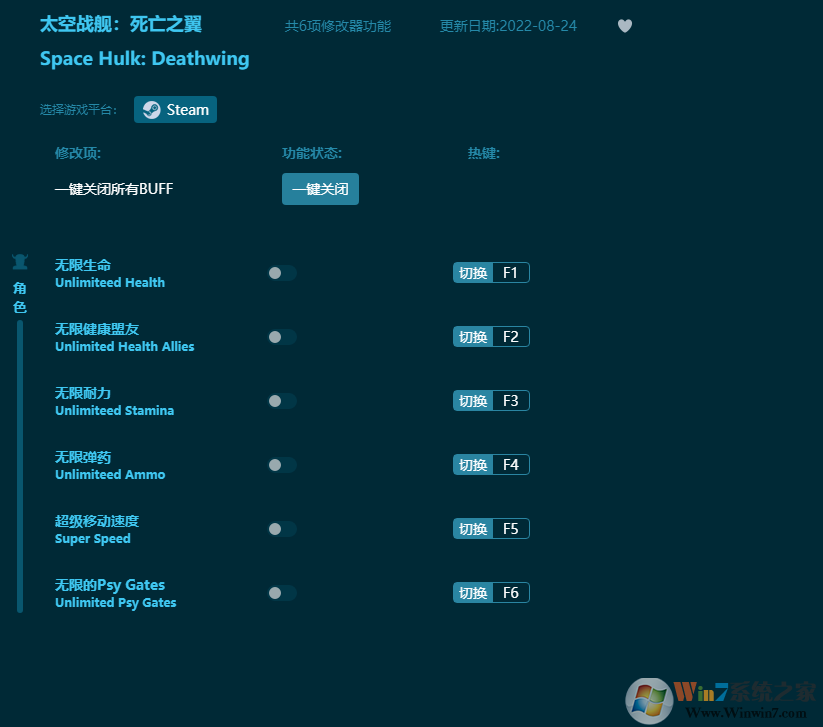Toggle Unlimited Health switch
The image size is (823, 727).
[x=282, y=273]
